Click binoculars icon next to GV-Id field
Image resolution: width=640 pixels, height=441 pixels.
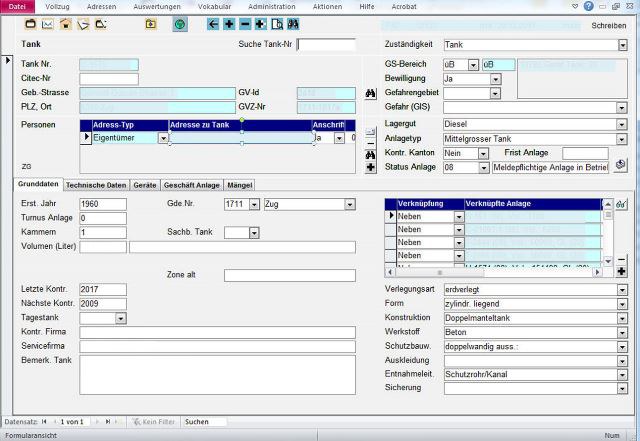tap(371, 93)
